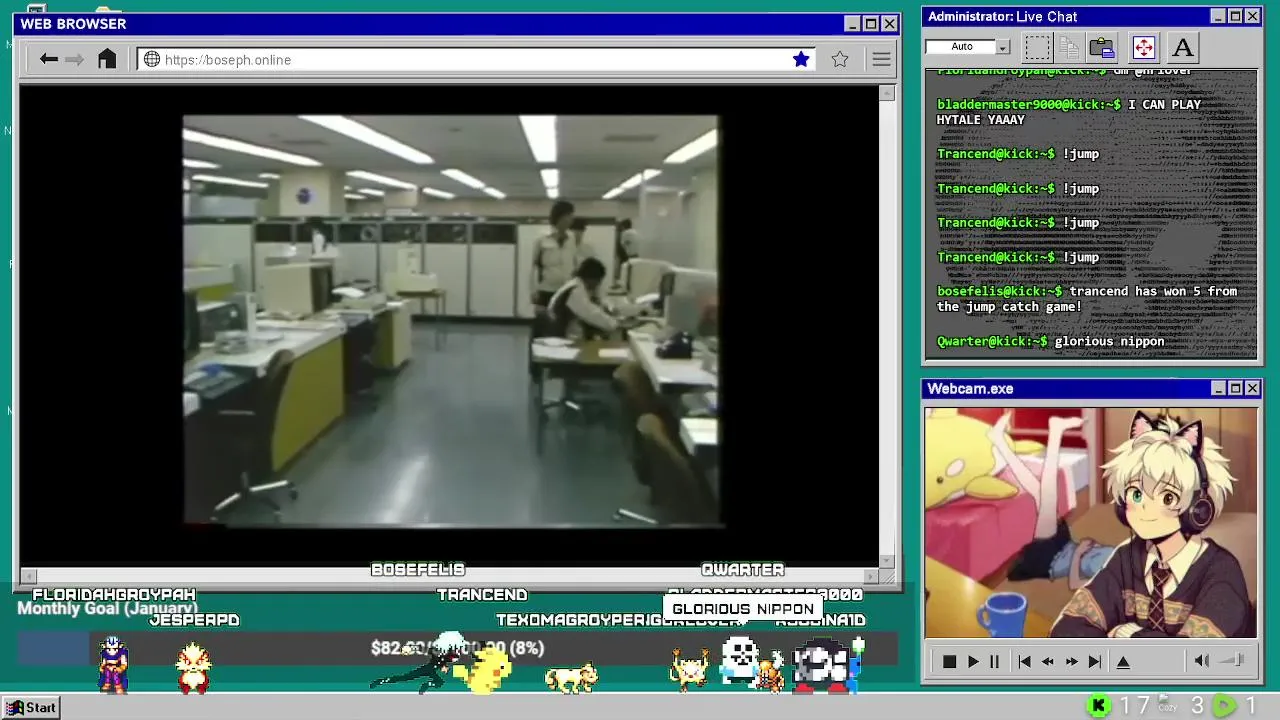Click the browser horizontal scrollbar left arrow
Viewport: 1280px width, 720px height.
[x=29, y=576]
